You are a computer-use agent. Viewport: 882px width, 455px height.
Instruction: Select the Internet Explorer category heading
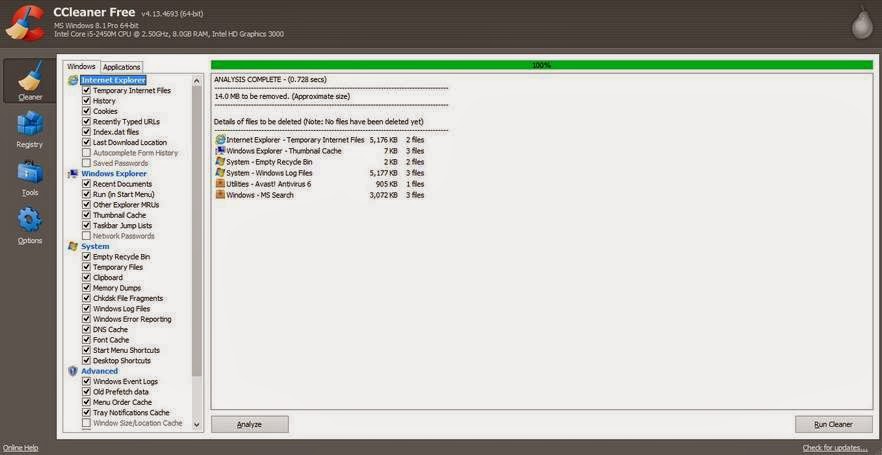(x=113, y=80)
